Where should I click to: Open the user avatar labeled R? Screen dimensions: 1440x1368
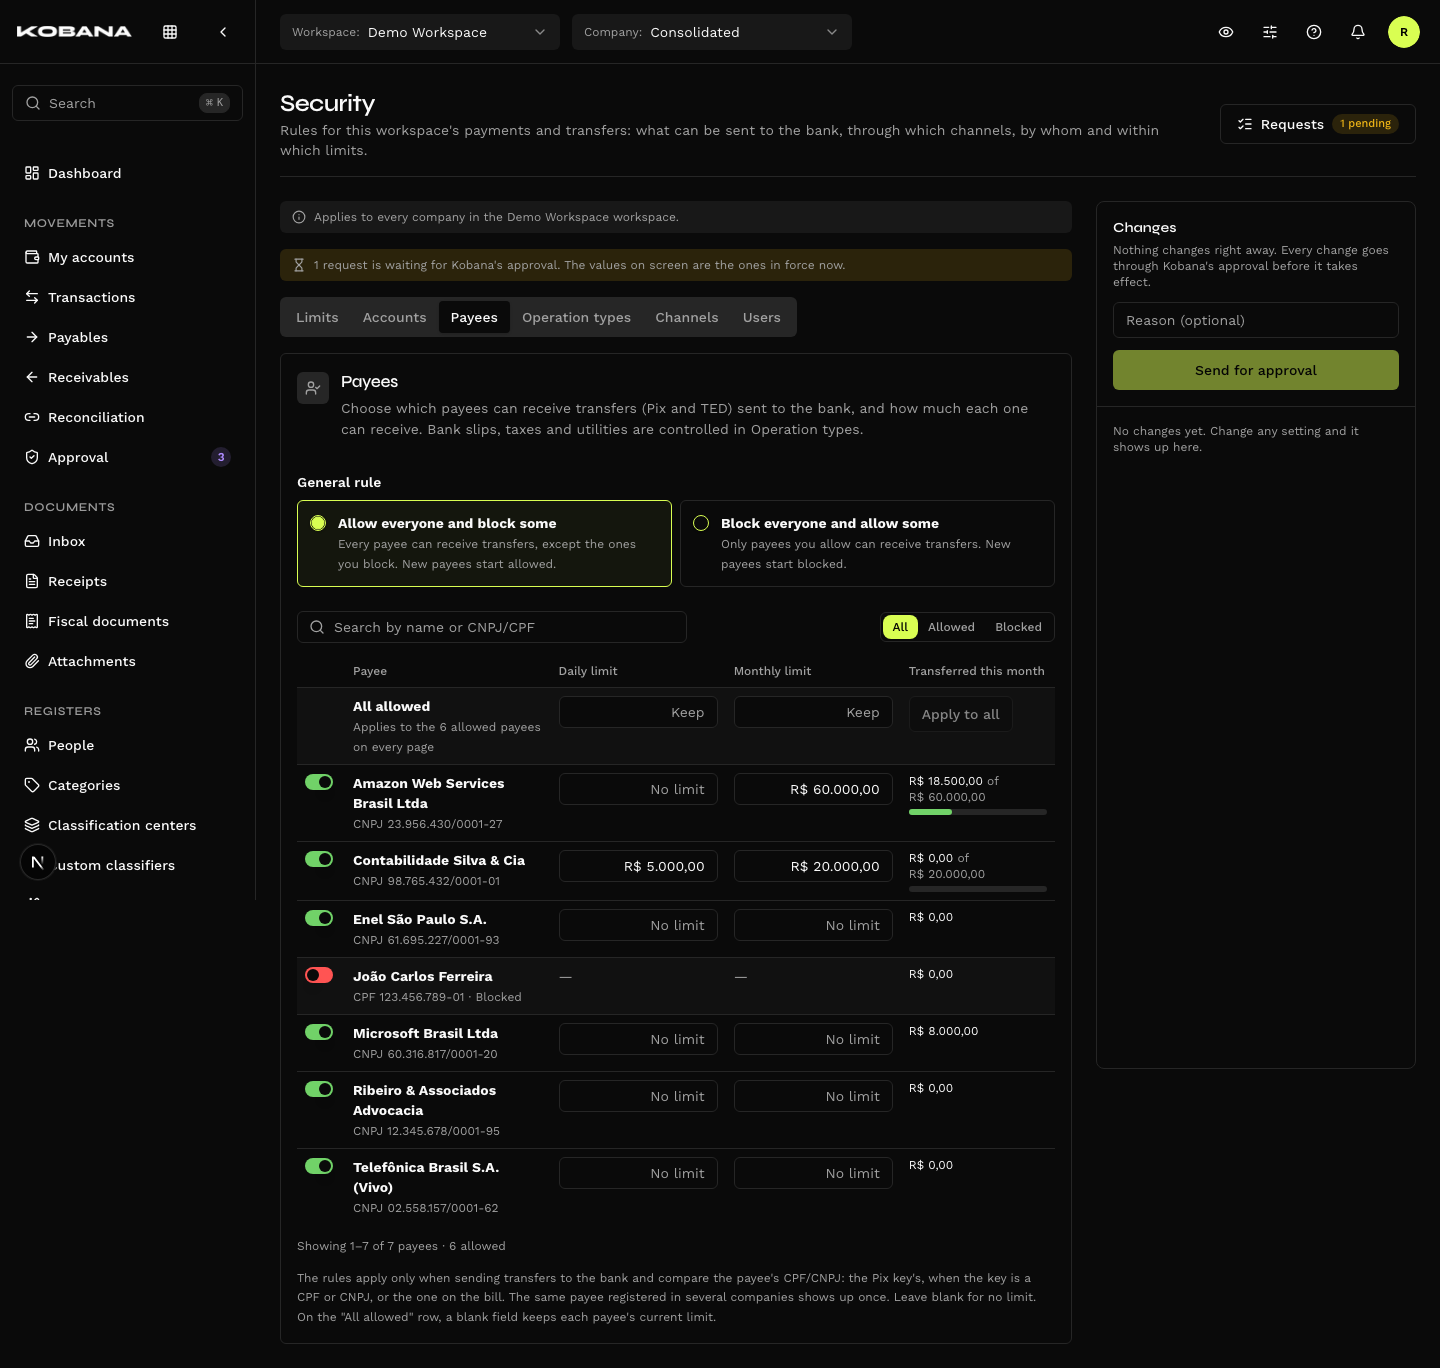click(1404, 32)
